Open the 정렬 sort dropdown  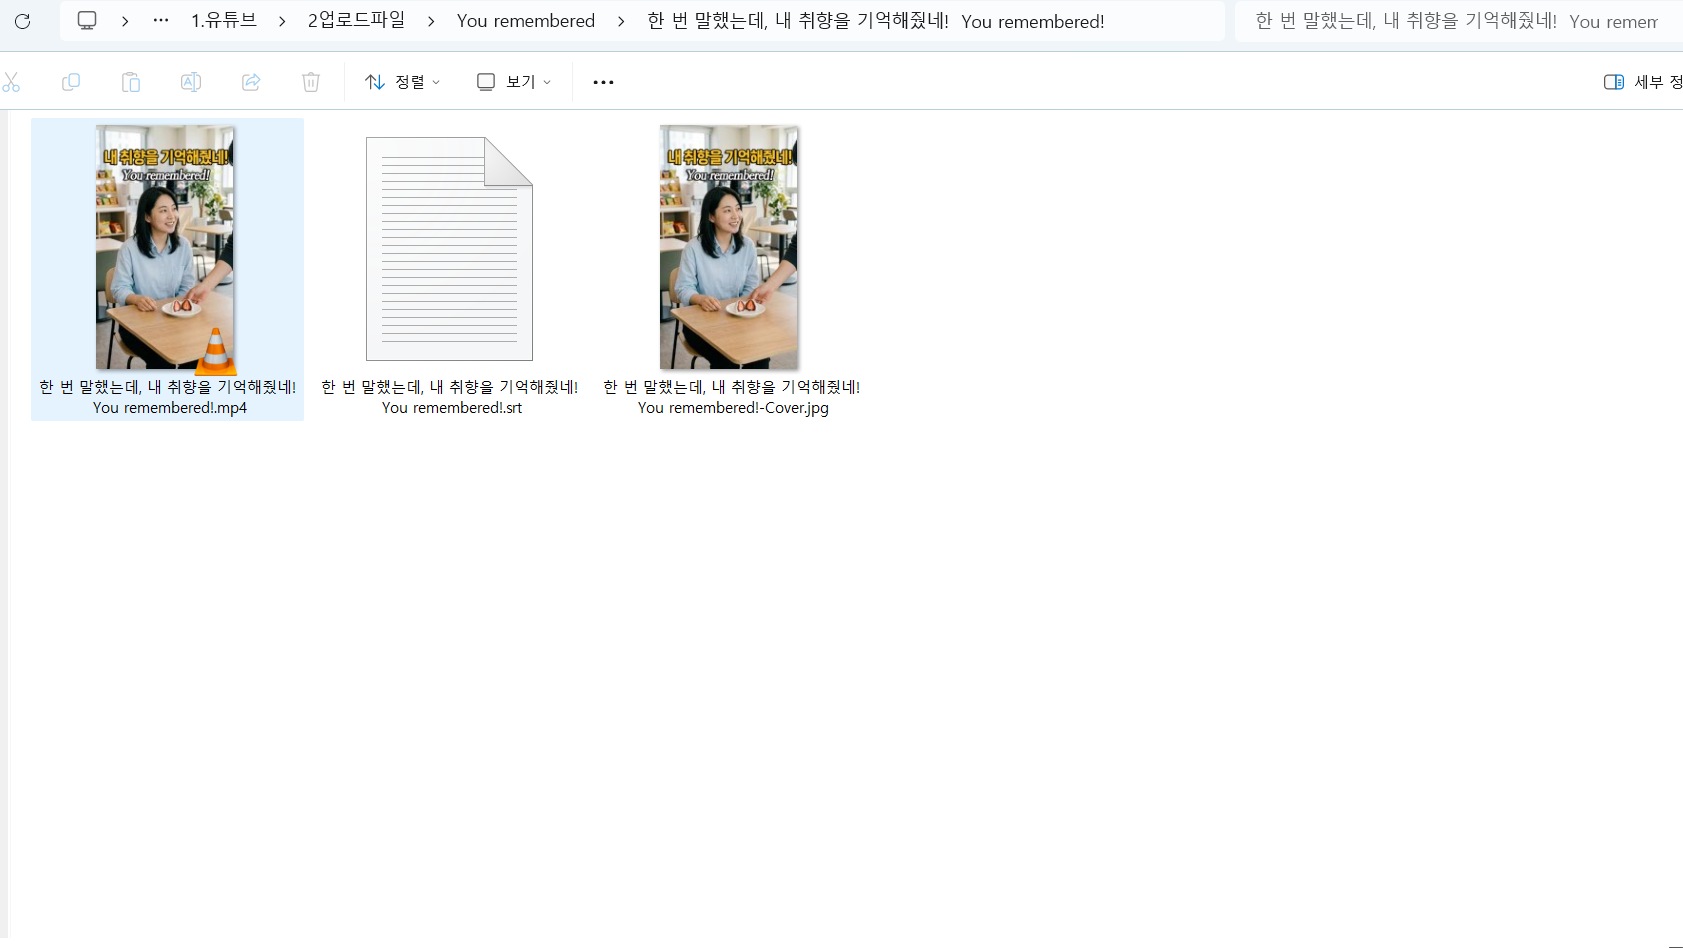402,82
